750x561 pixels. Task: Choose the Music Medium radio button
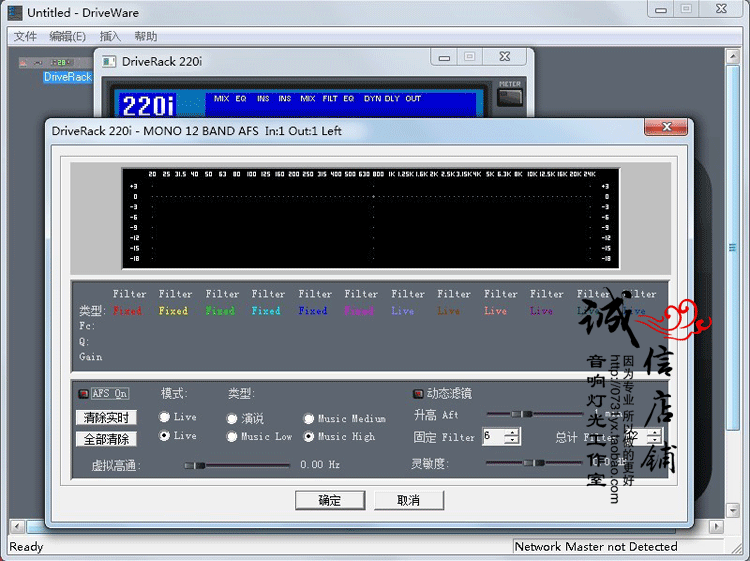tap(309, 419)
